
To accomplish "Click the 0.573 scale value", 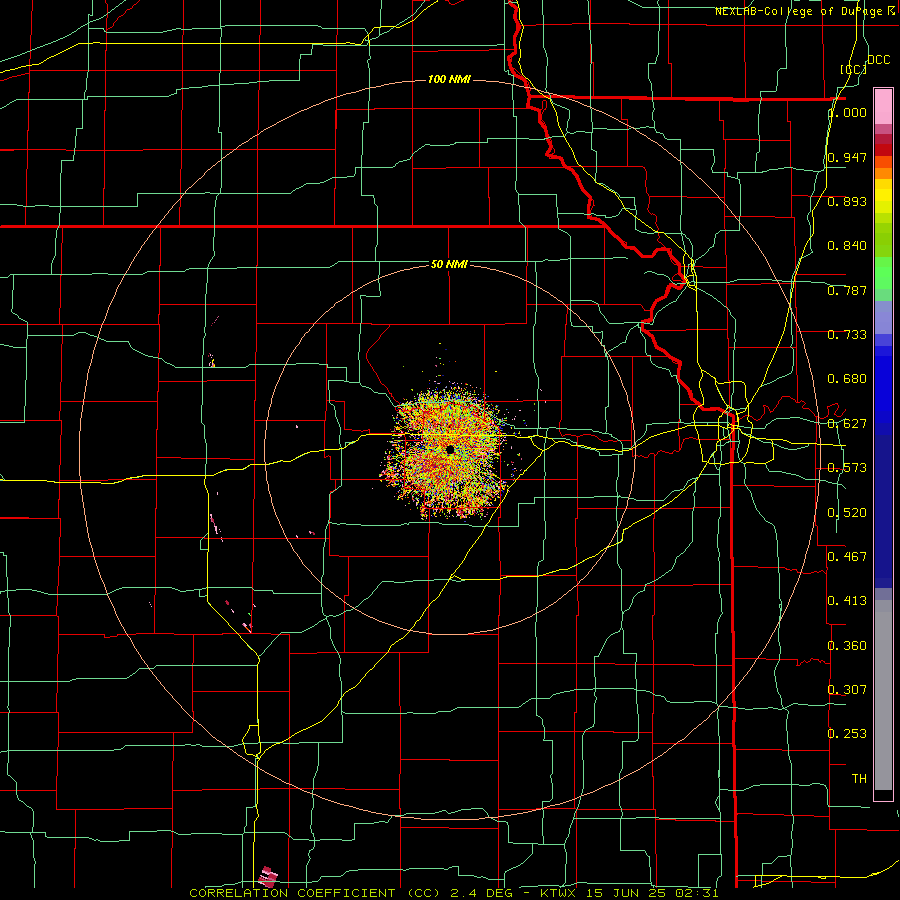I will coord(847,468).
